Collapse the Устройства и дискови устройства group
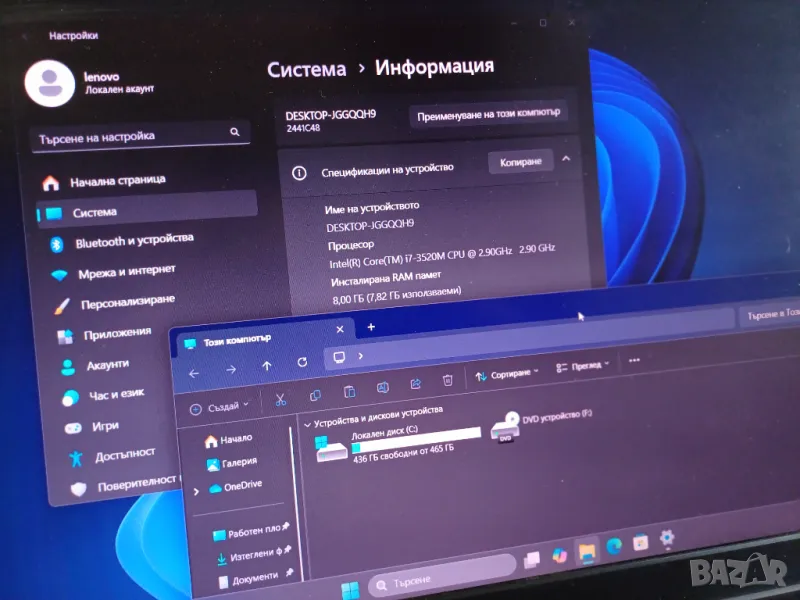 coord(307,424)
